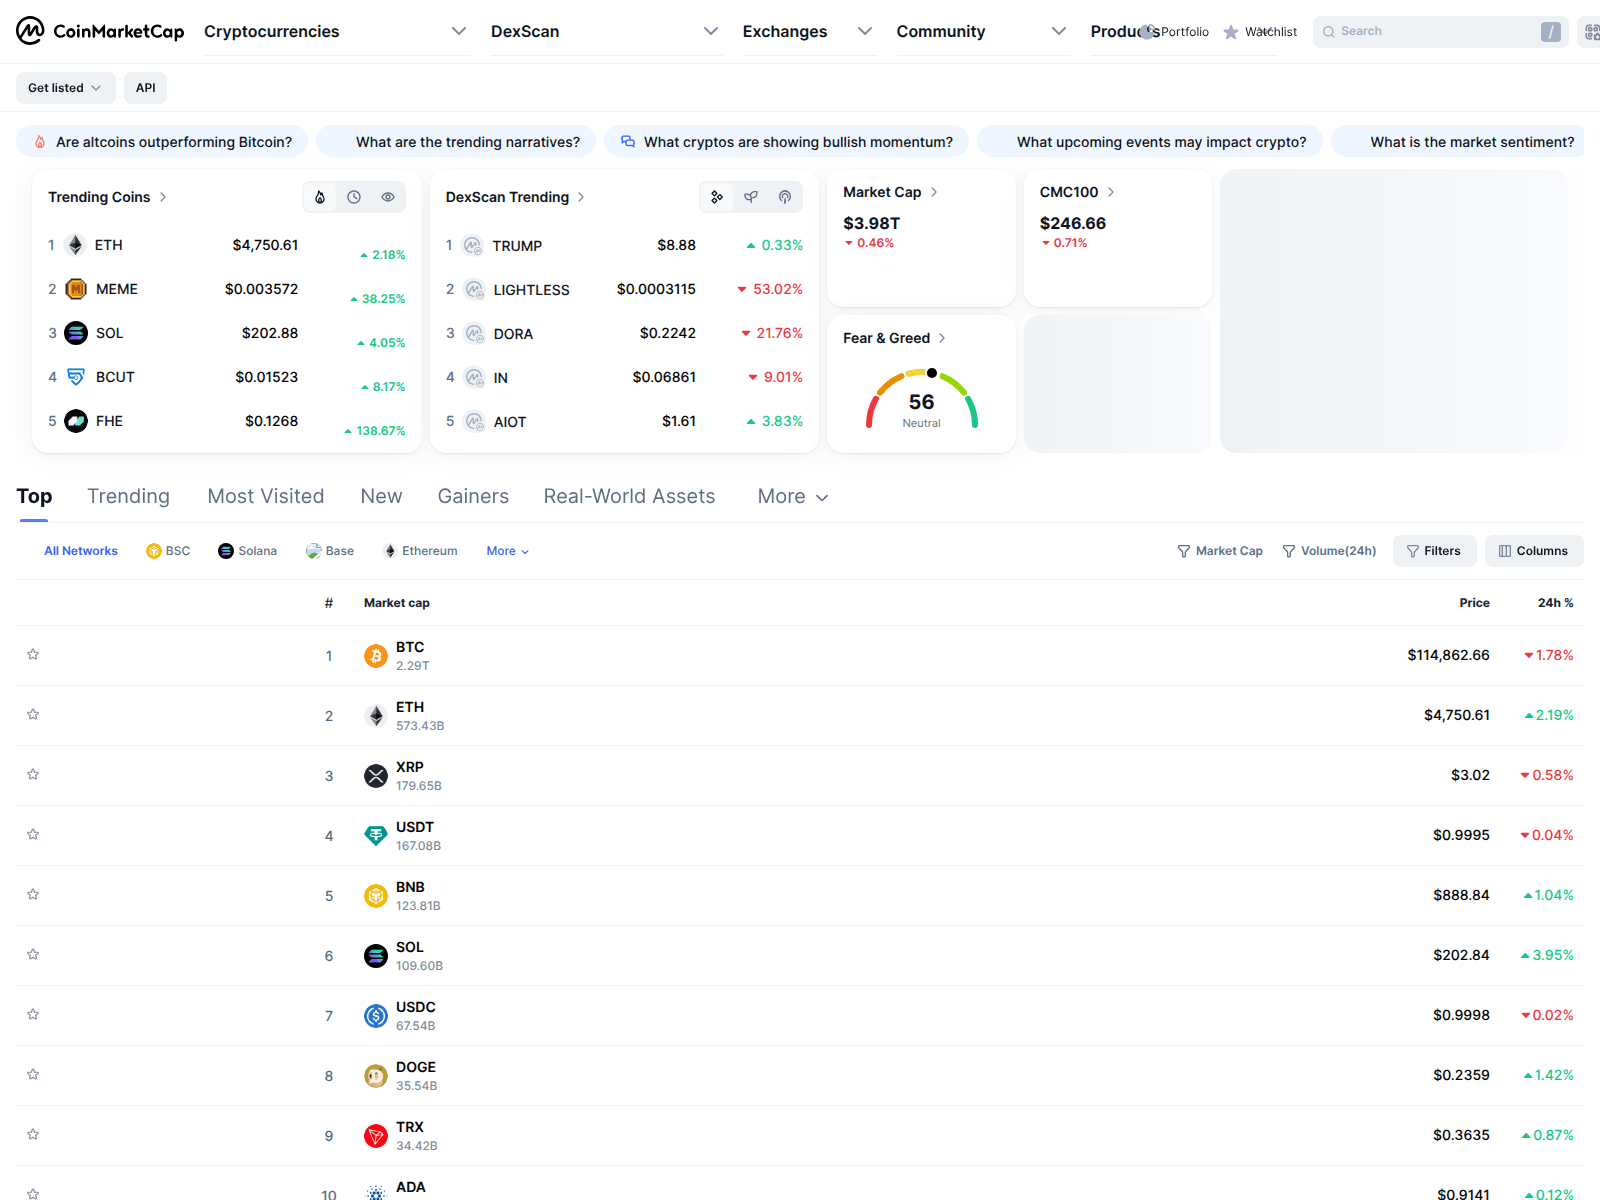
Task: Expand the More networks dropdown
Action: [x=506, y=550]
